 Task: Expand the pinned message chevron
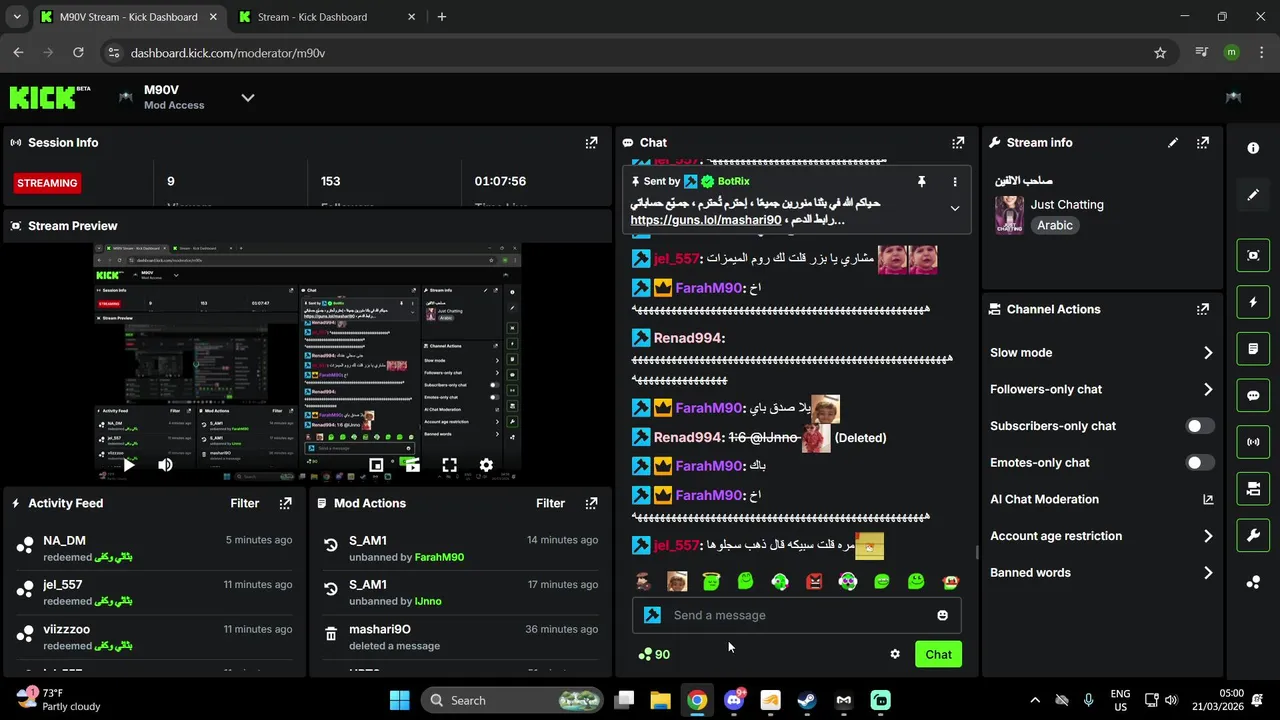(955, 209)
